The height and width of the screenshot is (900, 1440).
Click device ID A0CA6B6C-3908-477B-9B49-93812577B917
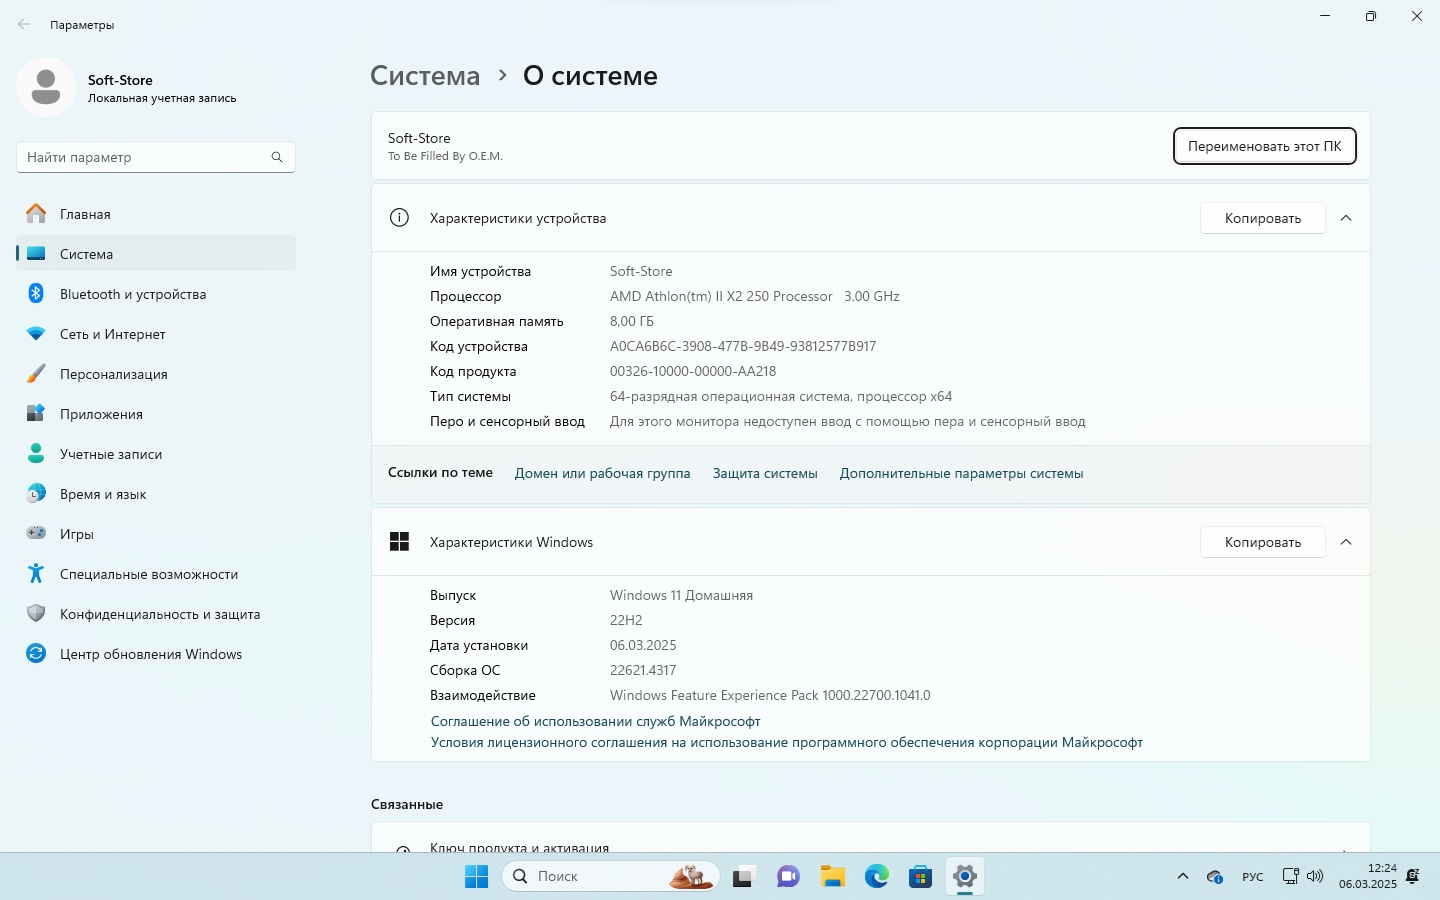pyautogui.click(x=743, y=346)
